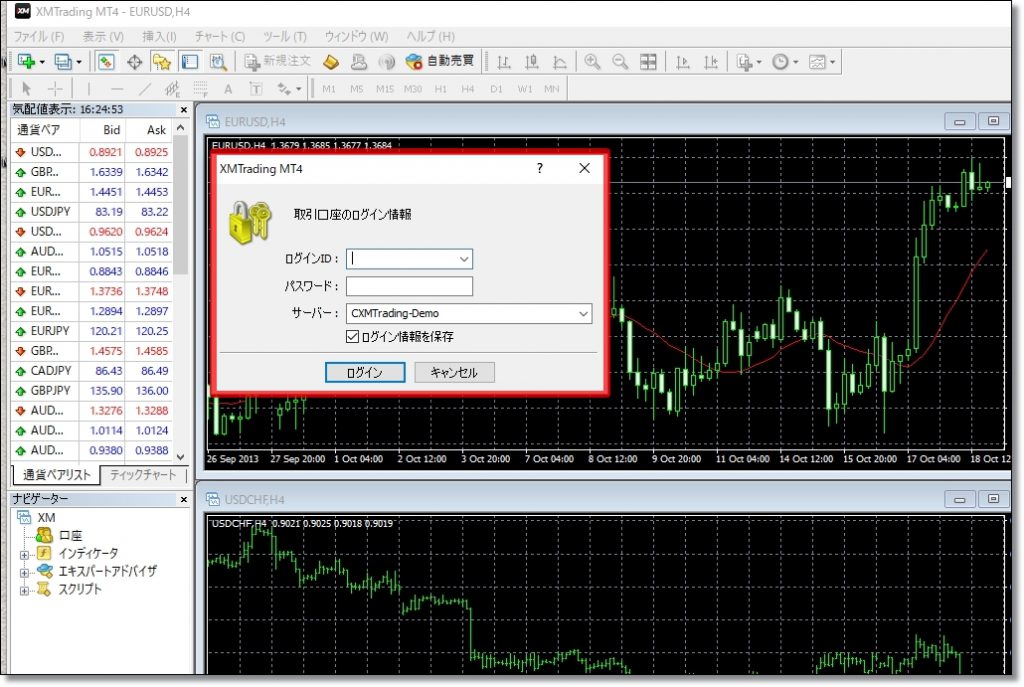The width and height of the screenshot is (1024, 687).
Task: Open the chart templates dropdown
Action: [822, 62]
